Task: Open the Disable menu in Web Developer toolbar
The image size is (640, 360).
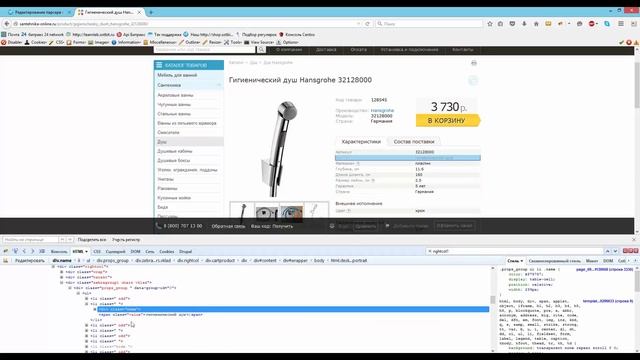Action: click(12, 42)
